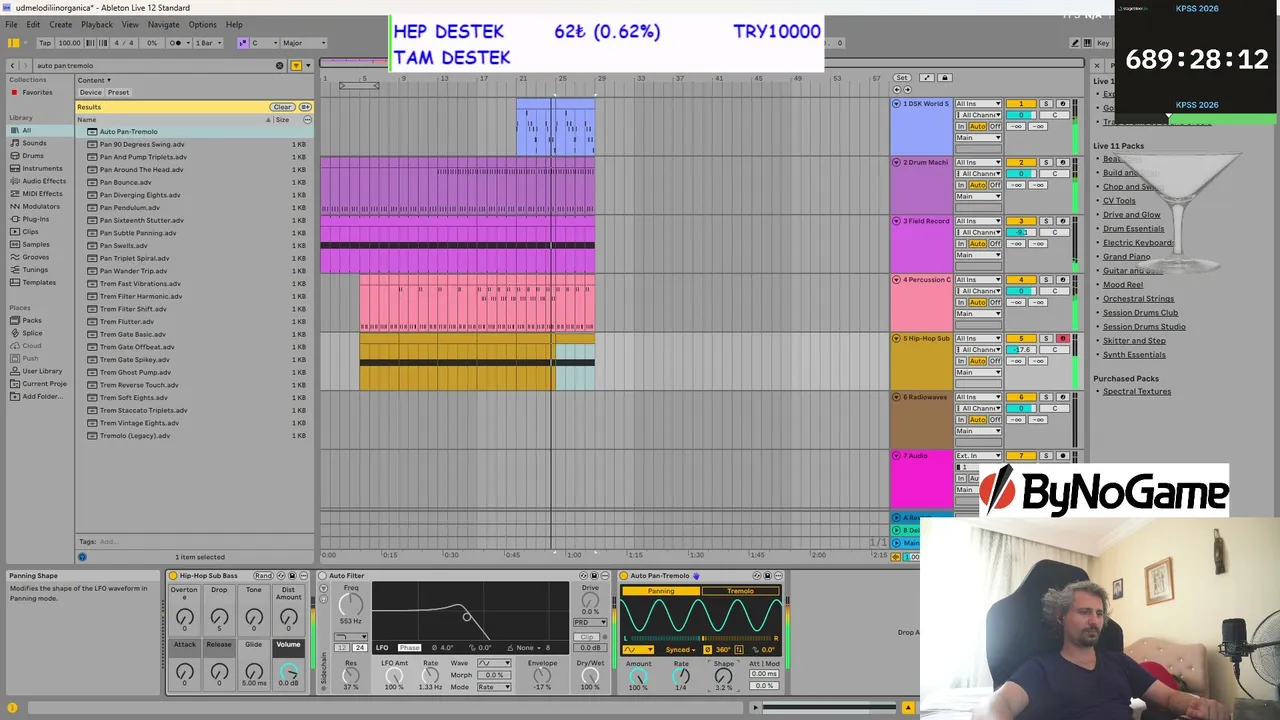Jump to the previous locator arrow
This screenshot has width=1280, height=720.
click(x=895, y=90)
